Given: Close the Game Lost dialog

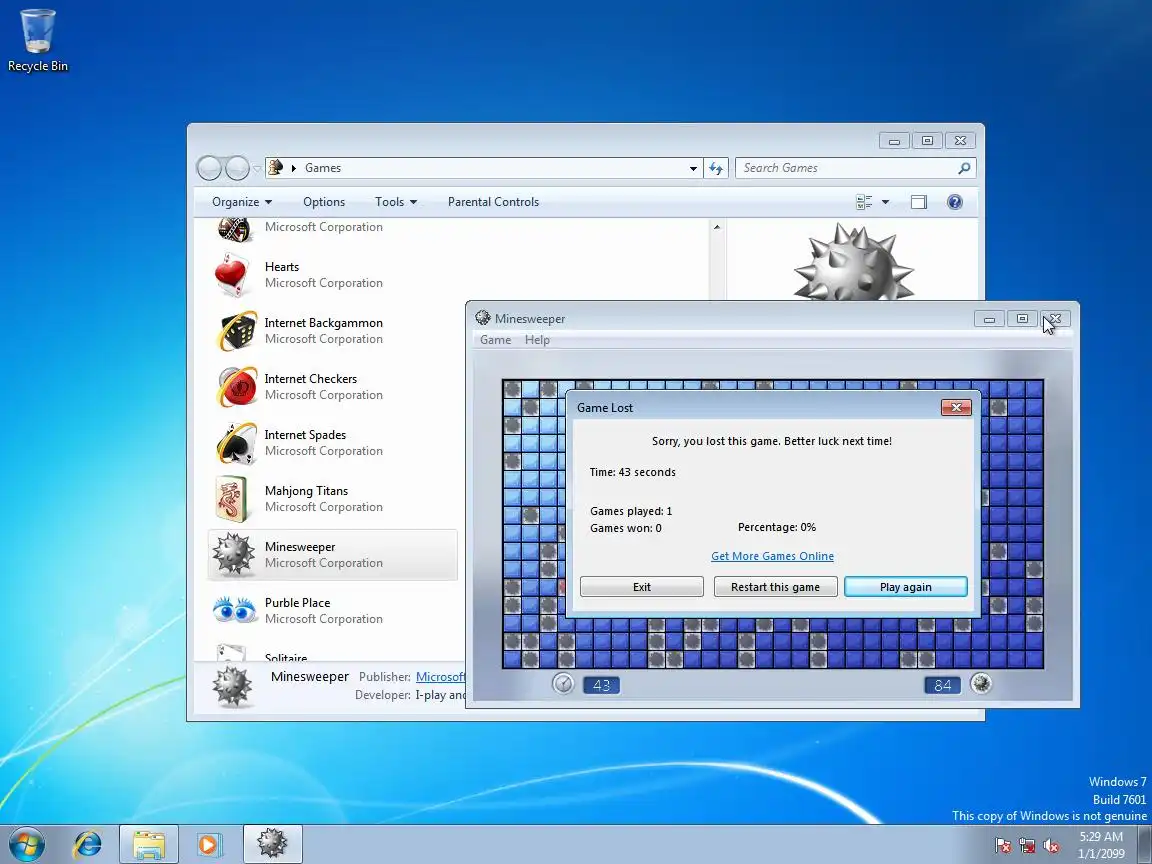Looking at the screenshot, I should point(956,407).
